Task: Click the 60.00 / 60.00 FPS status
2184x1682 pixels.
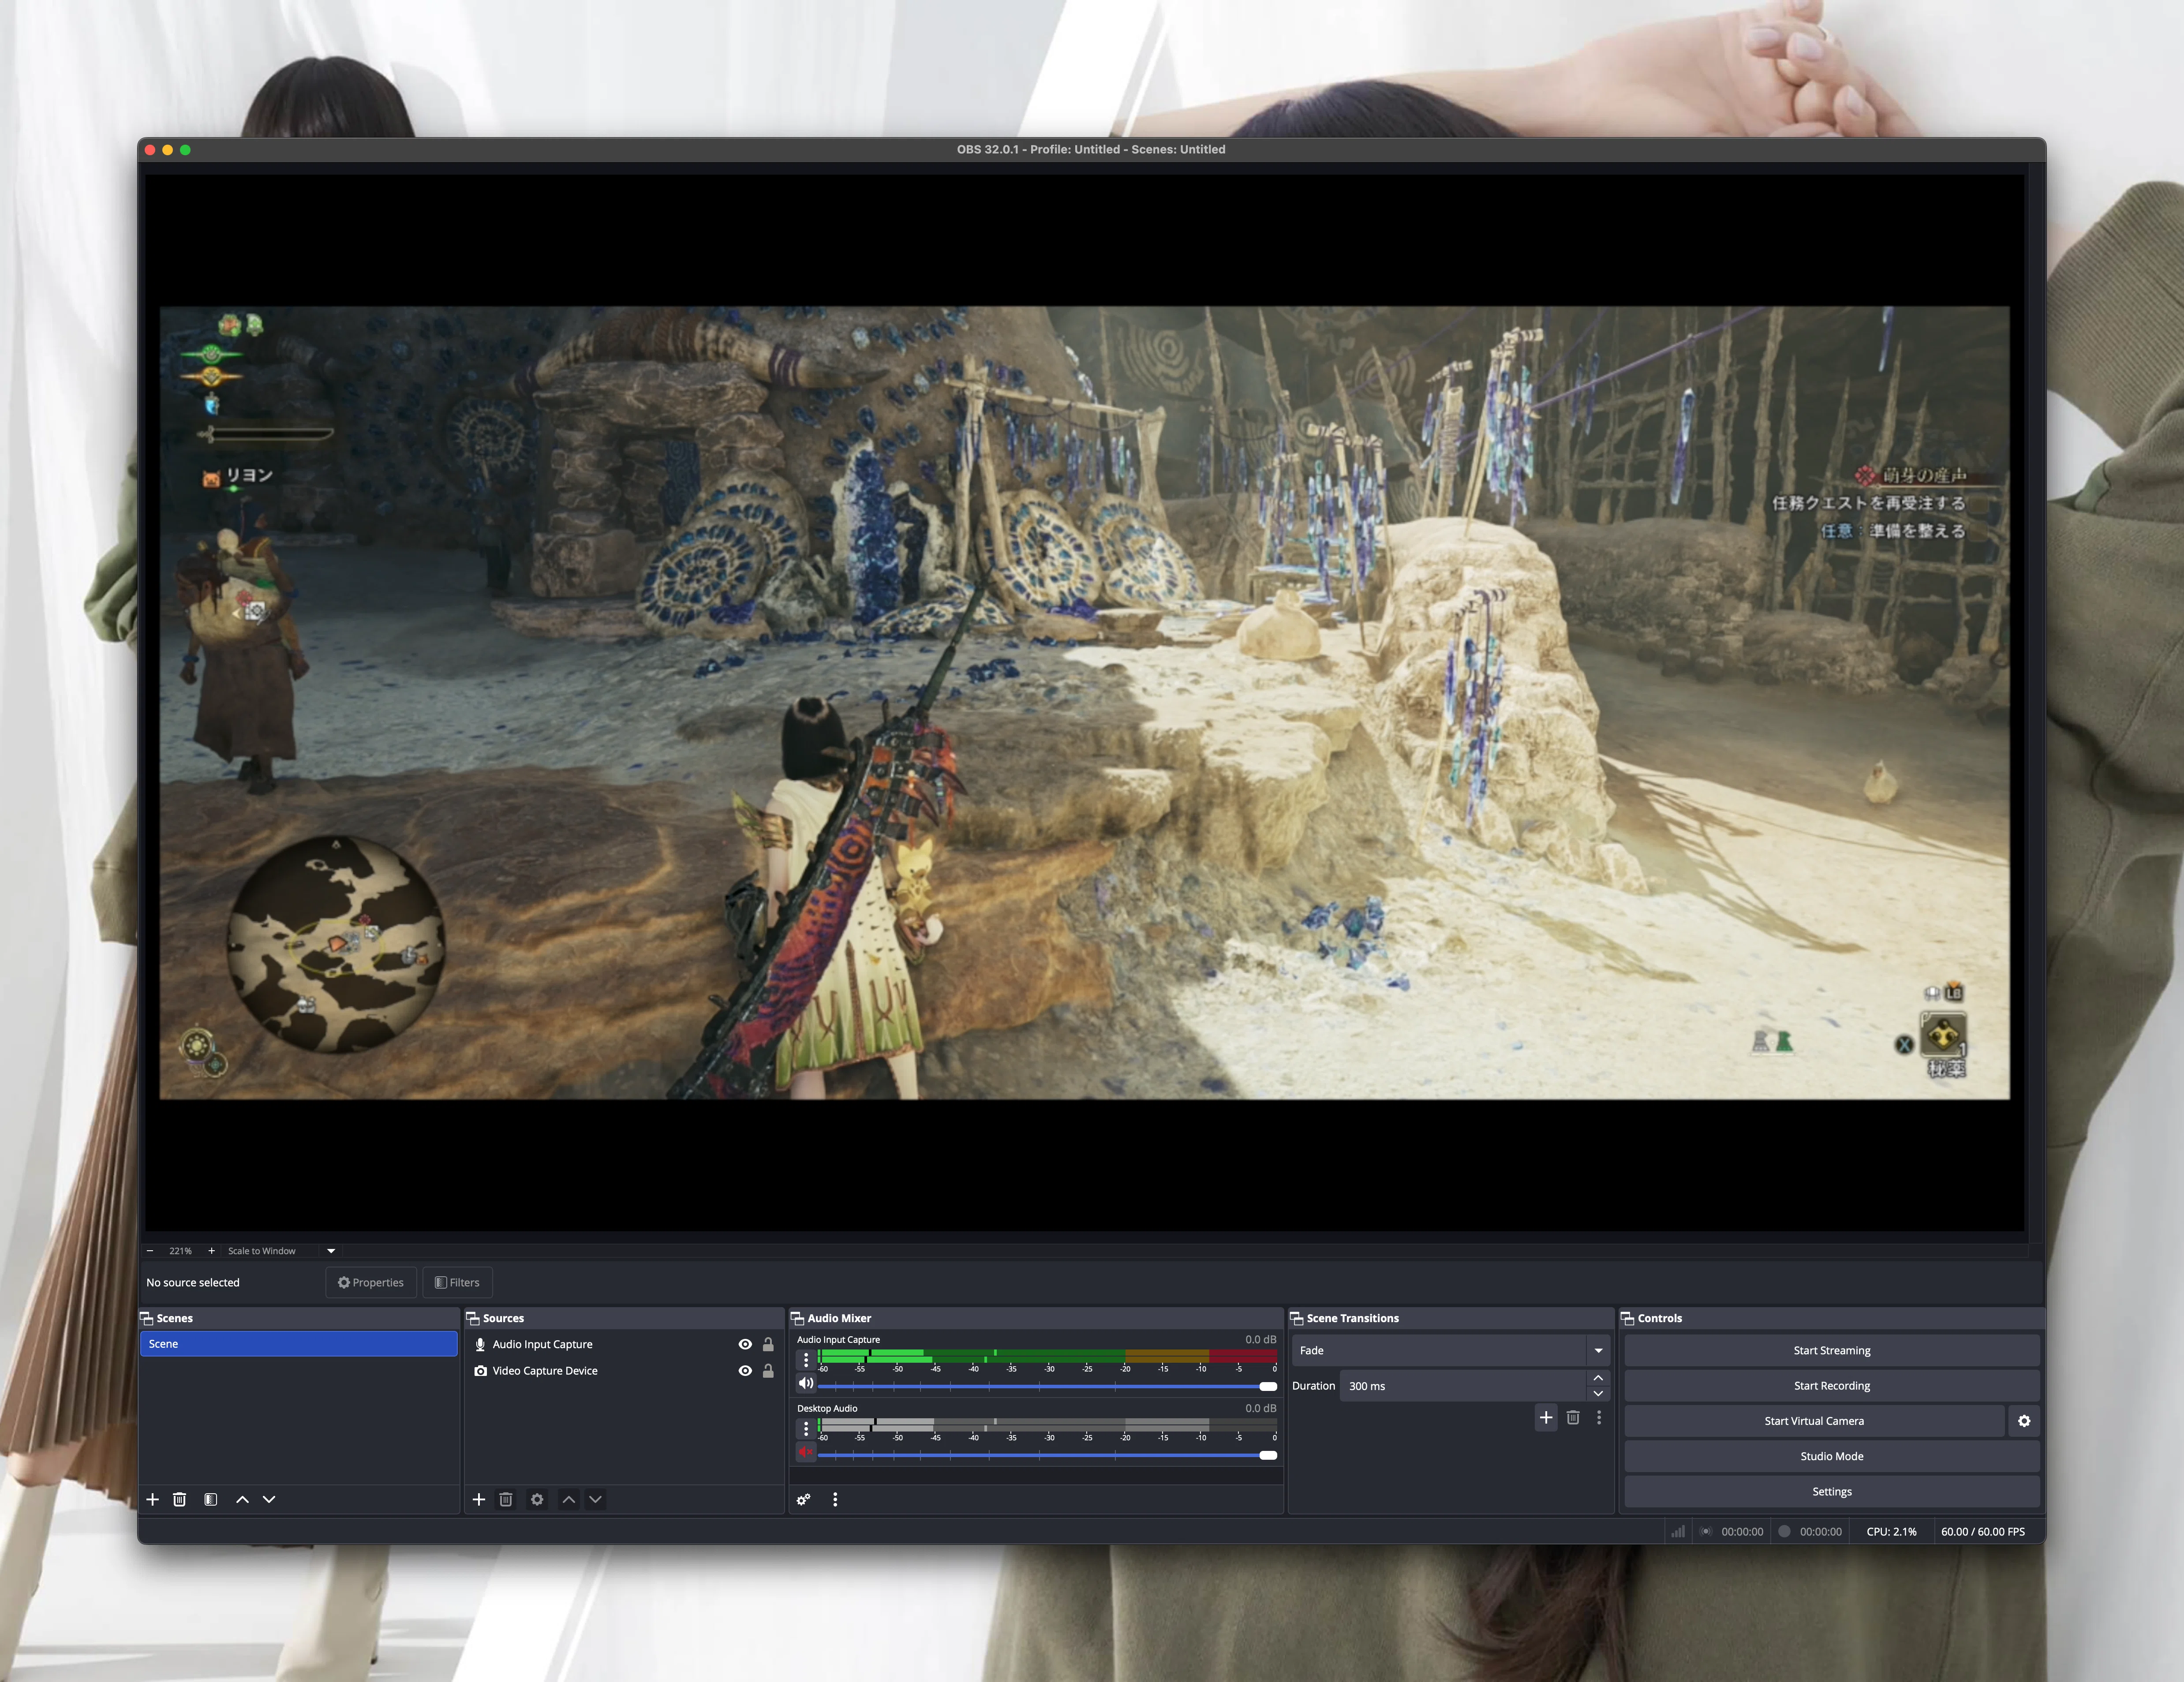Action: [1982, 1531]
